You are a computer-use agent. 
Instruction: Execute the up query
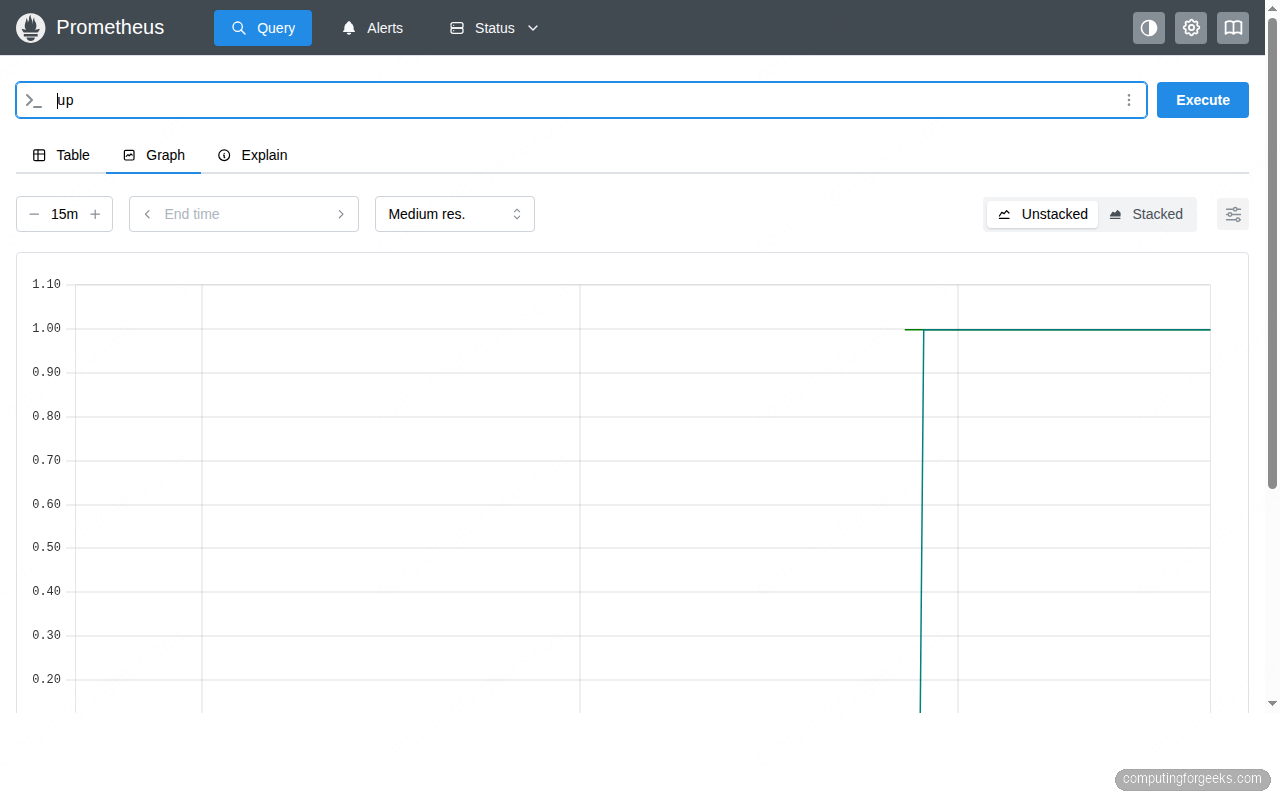tap(1202, 100)
